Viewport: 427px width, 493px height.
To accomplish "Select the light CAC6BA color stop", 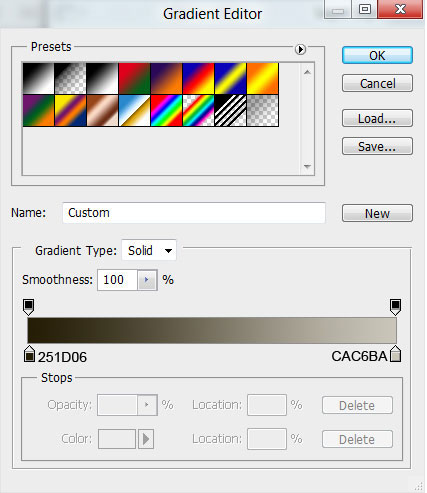I will tap(396, 354).
